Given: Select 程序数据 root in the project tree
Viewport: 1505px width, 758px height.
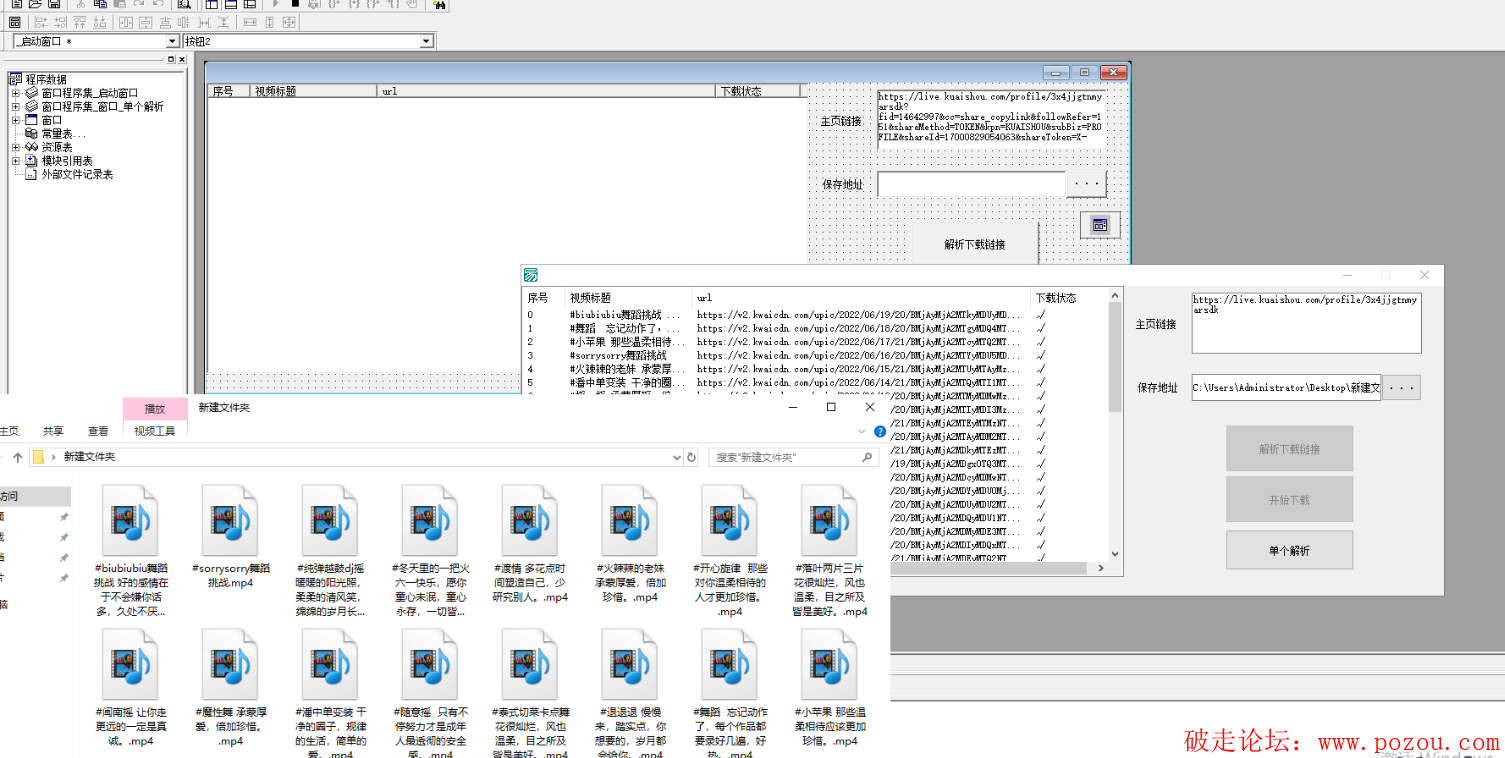Looking at the screenshot, I should pos(46,79).
